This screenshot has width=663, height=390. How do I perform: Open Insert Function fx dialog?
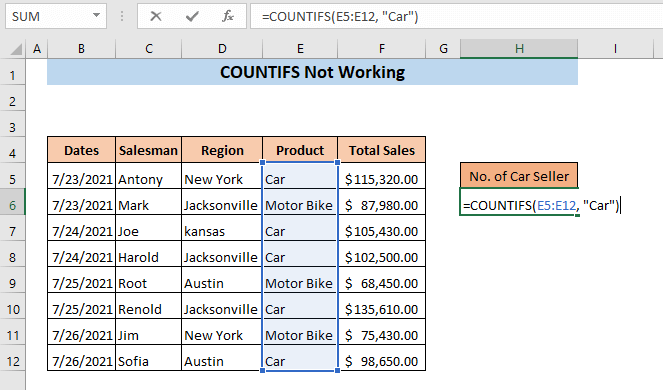click(228, 16)
